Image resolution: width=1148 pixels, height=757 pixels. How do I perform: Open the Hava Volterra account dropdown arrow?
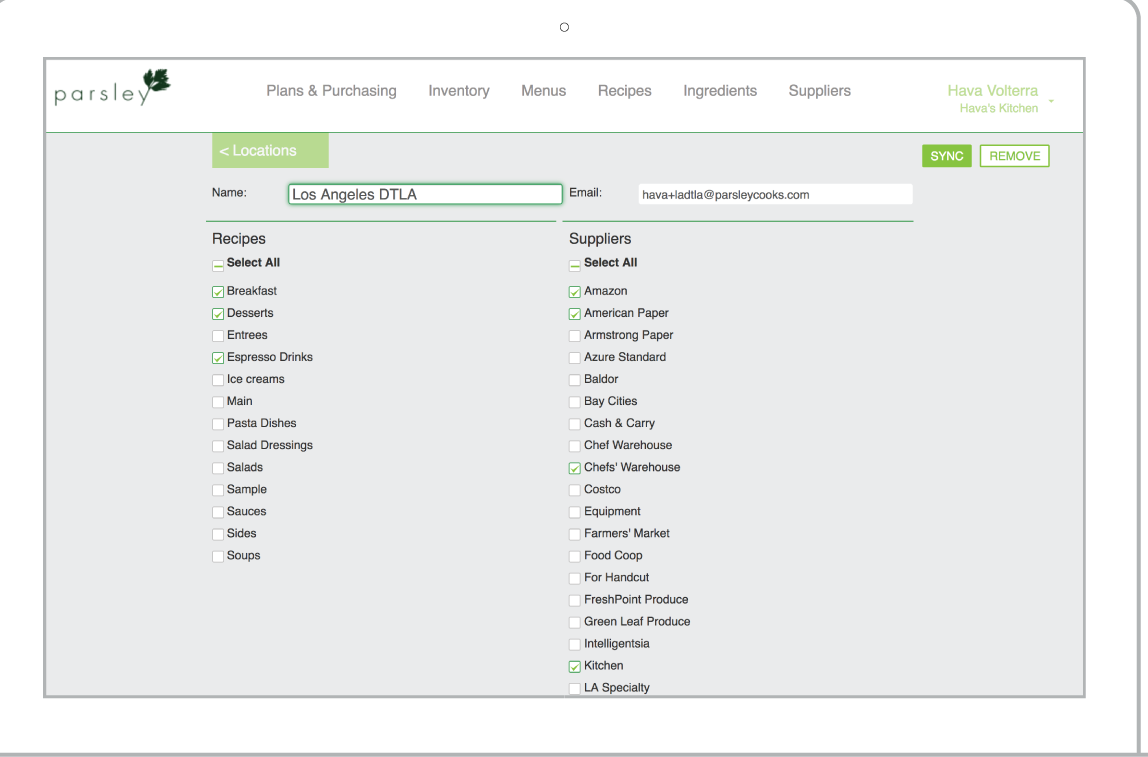(x=1051, y=101)
